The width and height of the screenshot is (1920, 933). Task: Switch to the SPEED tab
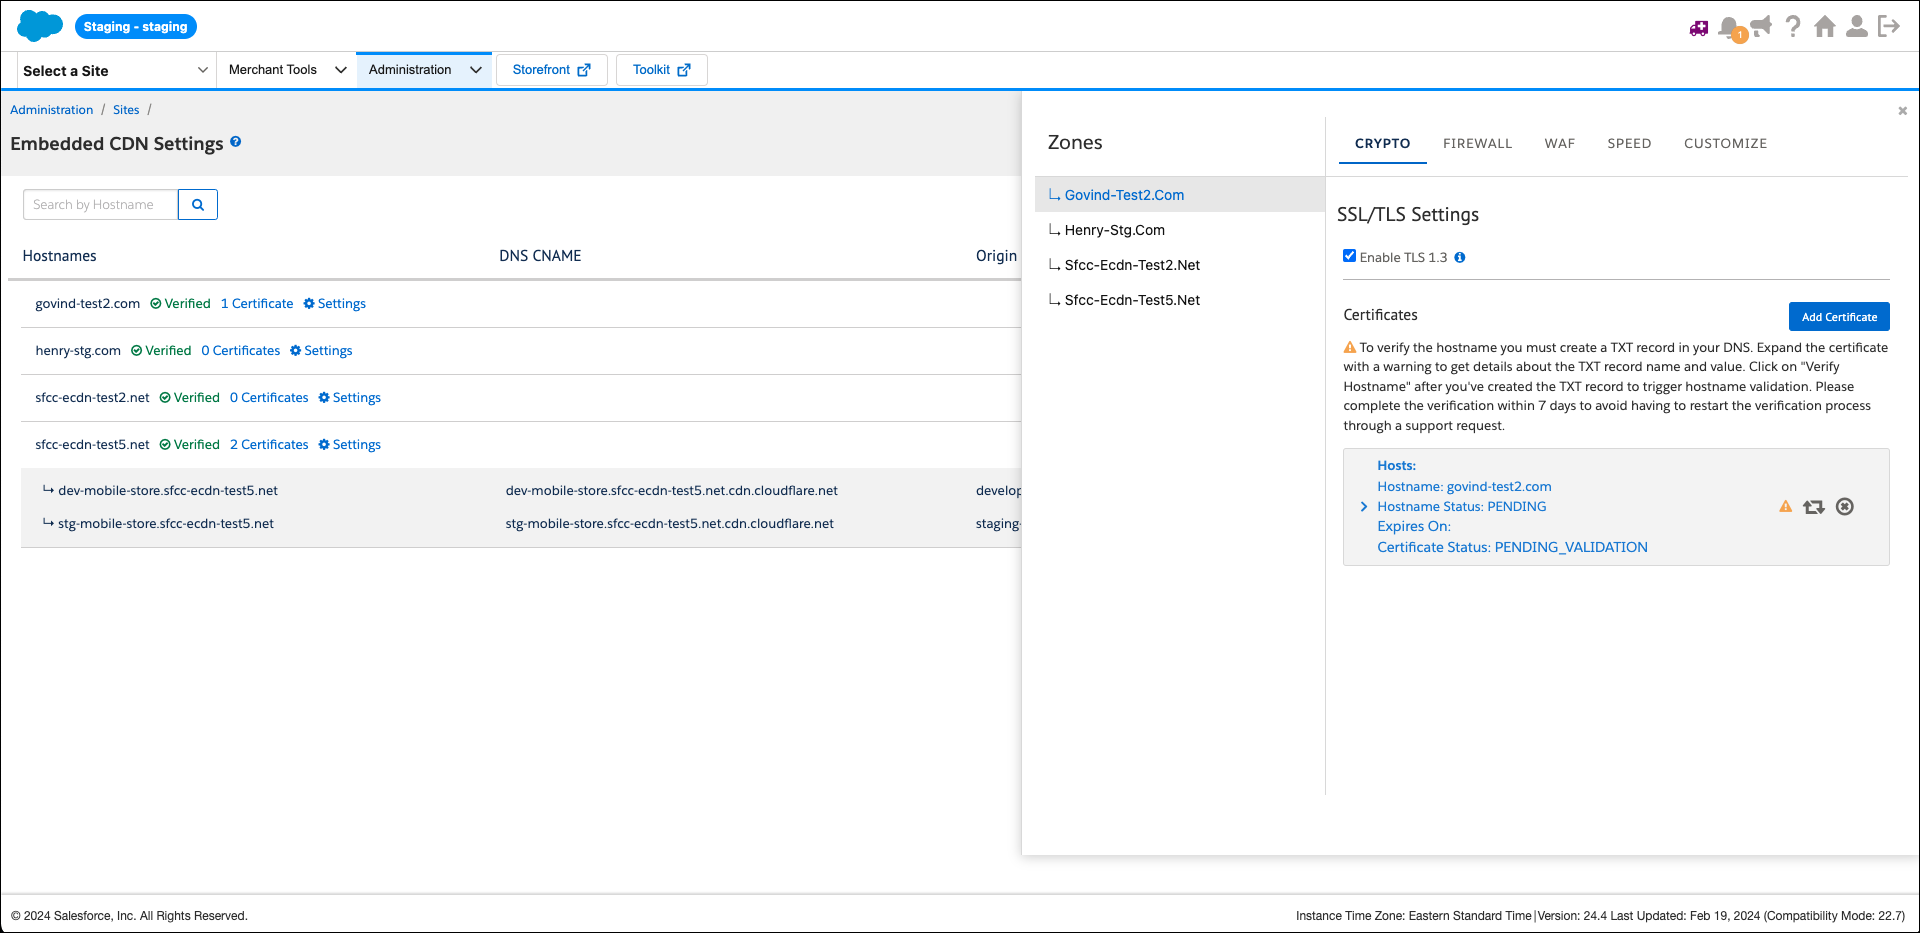(x=1629, y=144)
